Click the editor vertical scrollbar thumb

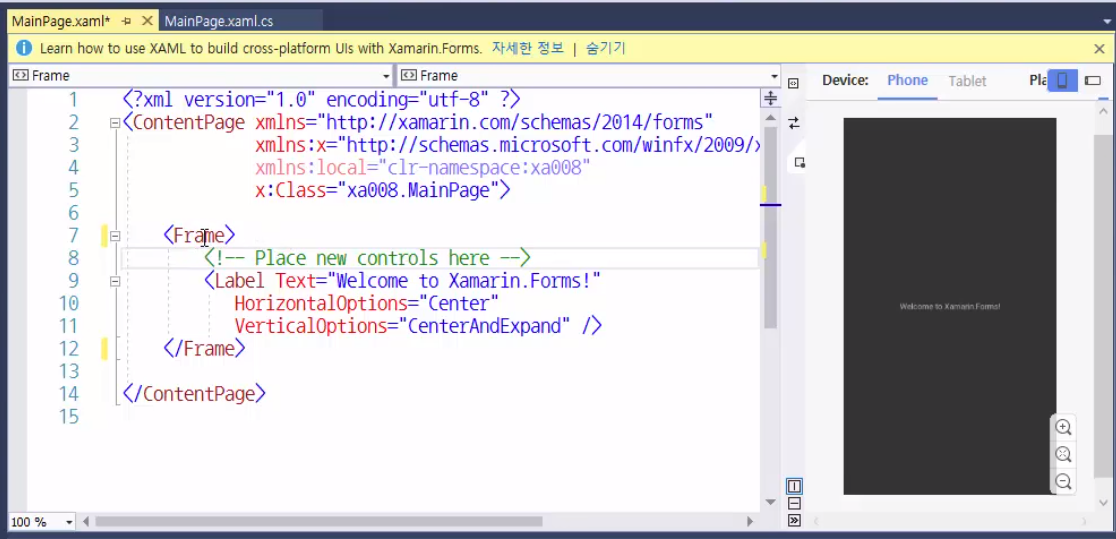tap(770, 227)
